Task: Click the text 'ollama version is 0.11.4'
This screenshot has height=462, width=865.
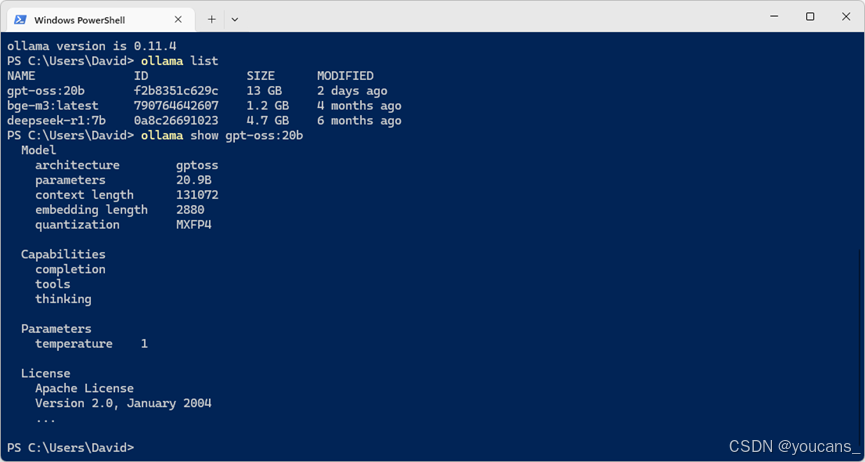Action: coord(92,46)
